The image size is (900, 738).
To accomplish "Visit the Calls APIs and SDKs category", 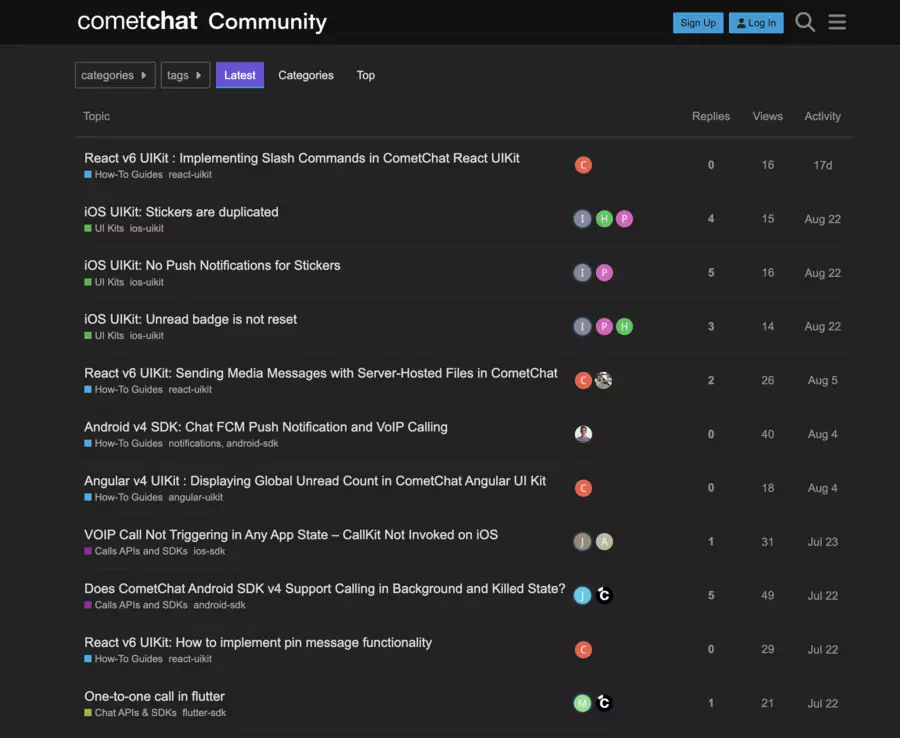I will point(134,550).
